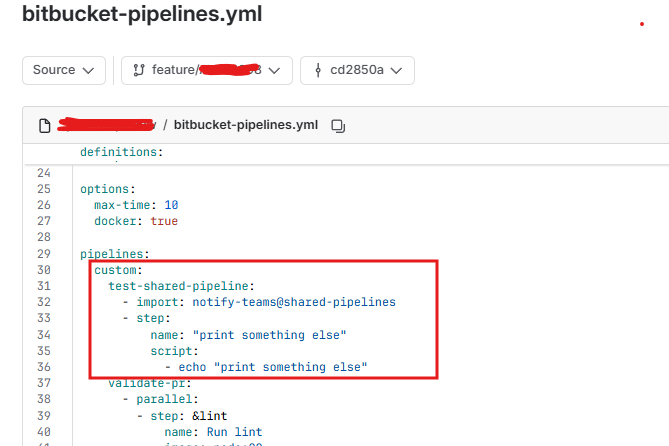
Task: Click the bitbucket-pipelines.yml page title
Action: point(142,14)
